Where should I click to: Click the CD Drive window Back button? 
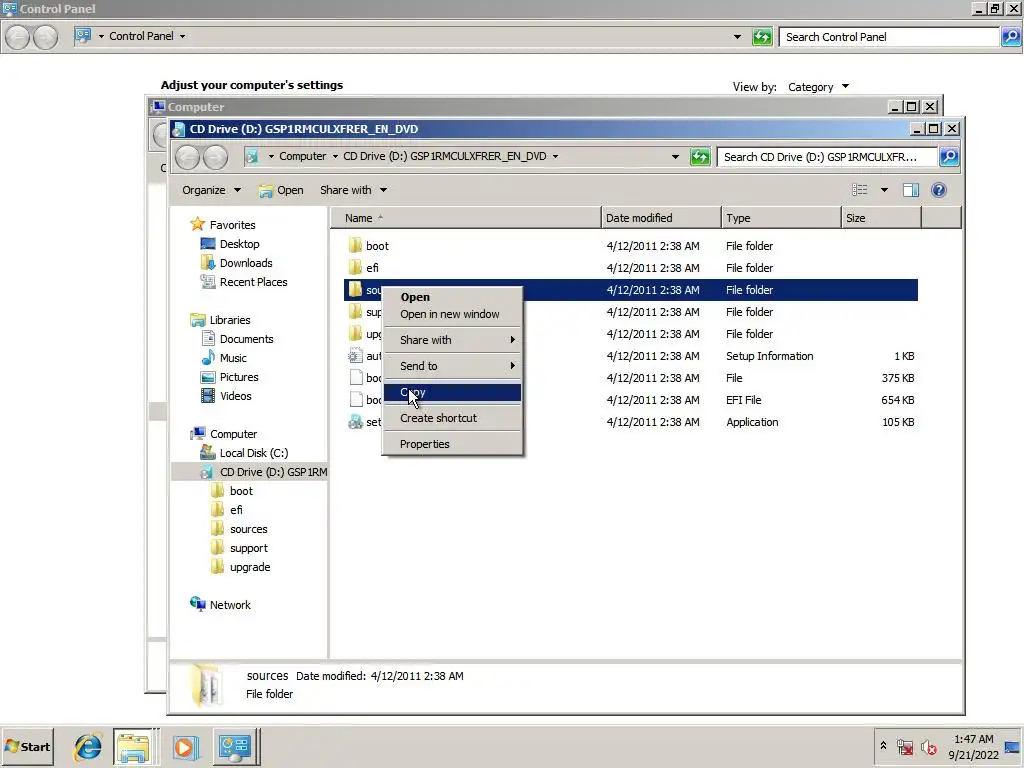click(188, 157)
